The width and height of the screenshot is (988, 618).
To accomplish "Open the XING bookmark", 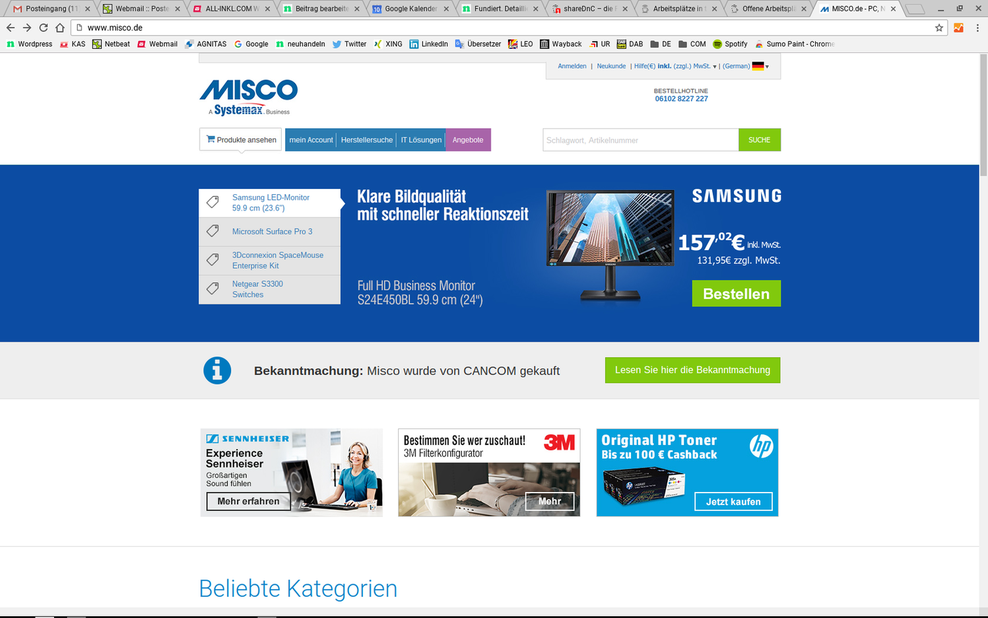I will point(388,44).
